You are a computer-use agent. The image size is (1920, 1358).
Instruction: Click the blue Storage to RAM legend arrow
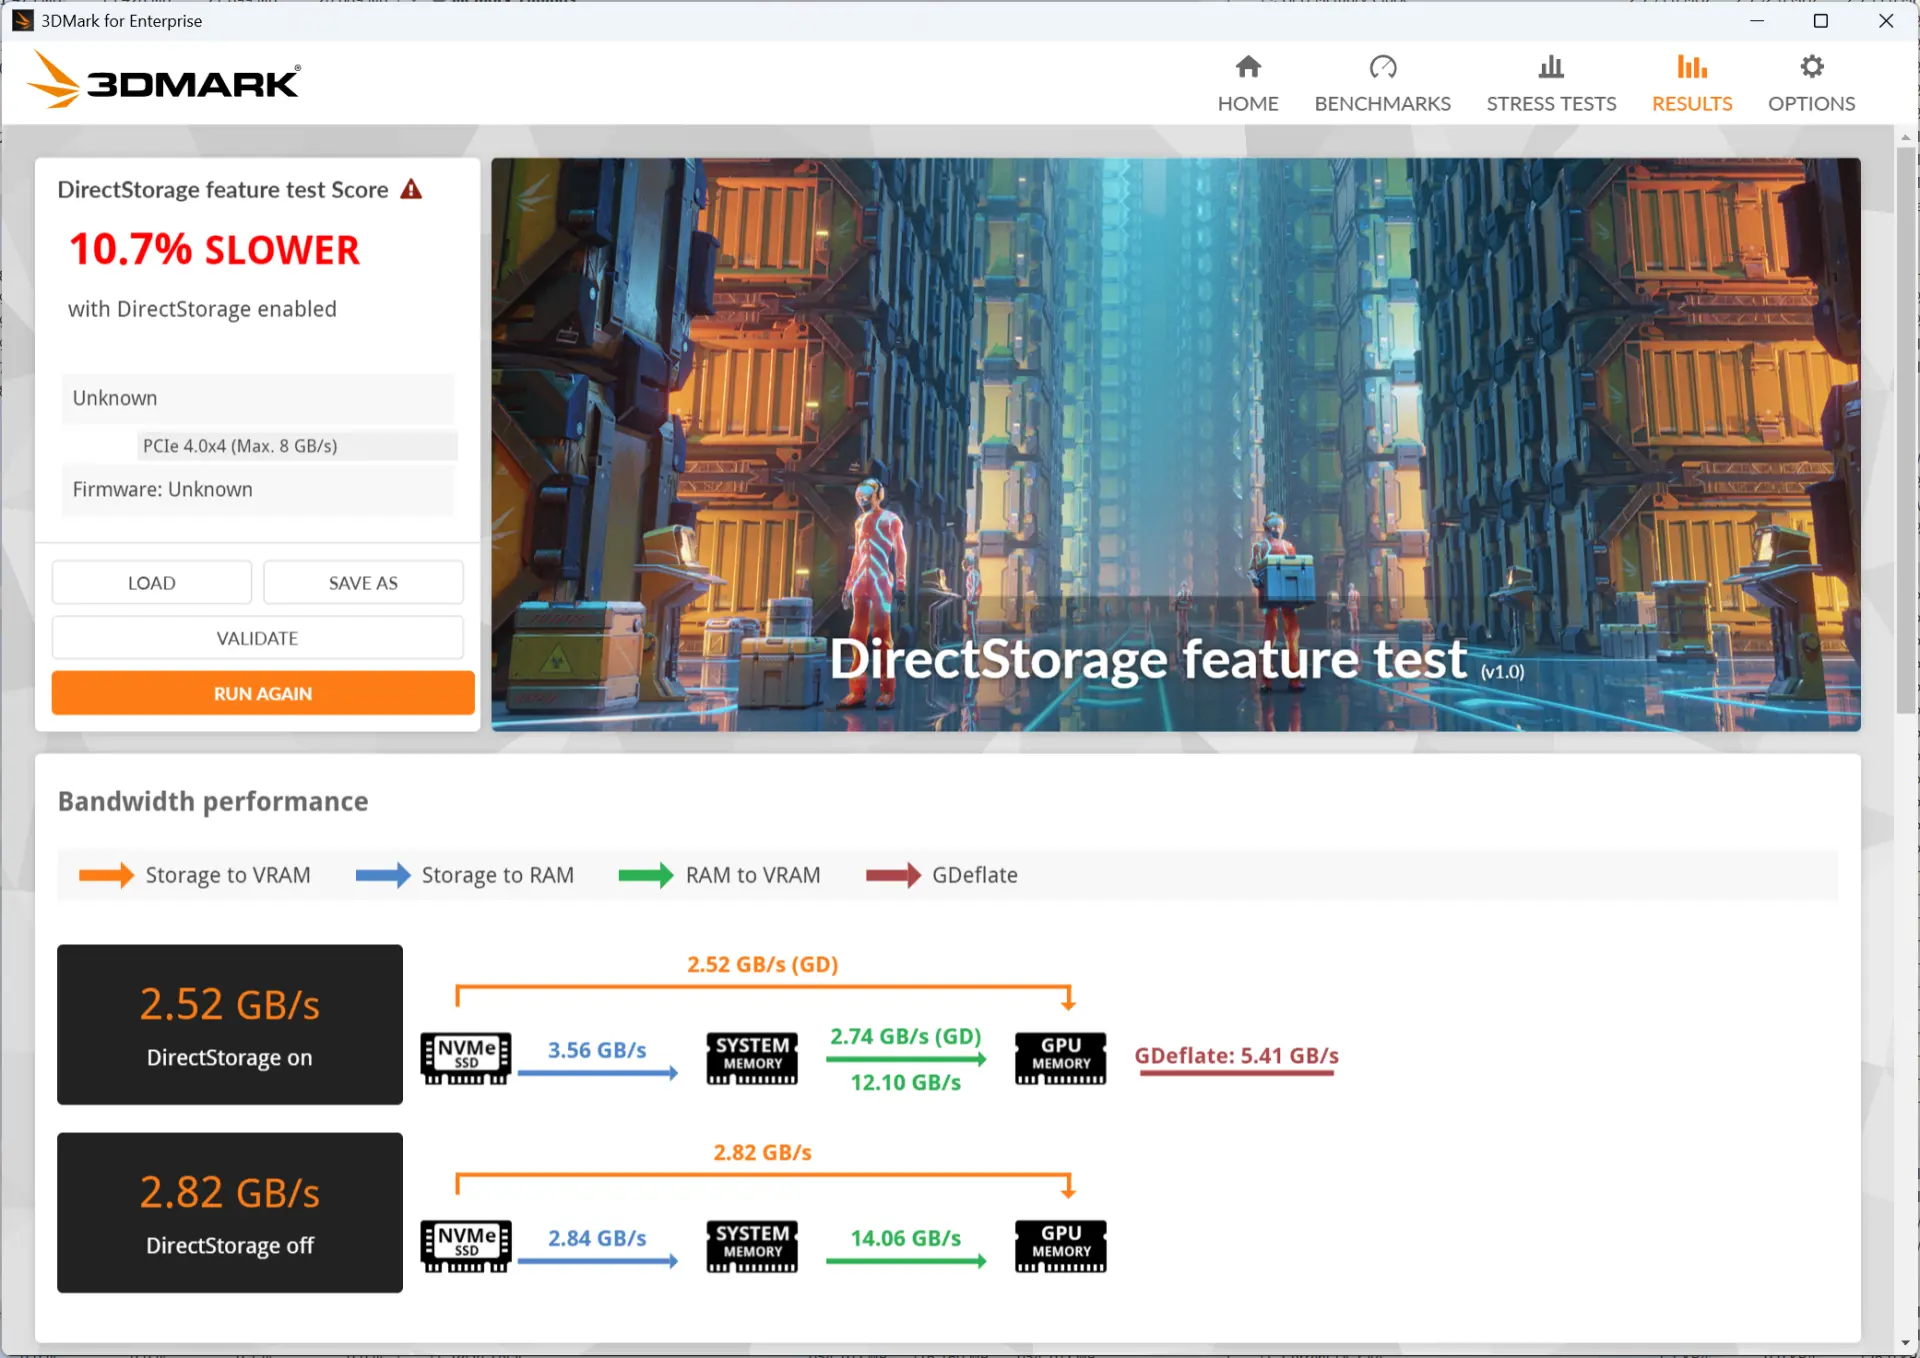383,875
